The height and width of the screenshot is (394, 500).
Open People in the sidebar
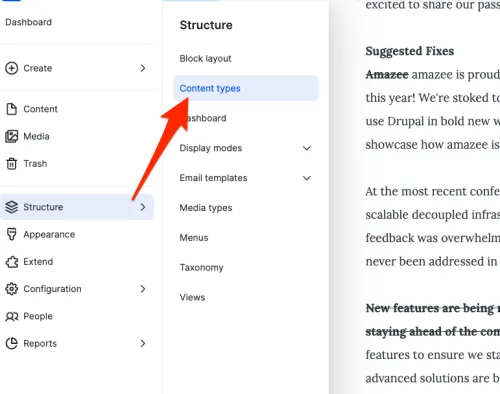pos(38,316)
